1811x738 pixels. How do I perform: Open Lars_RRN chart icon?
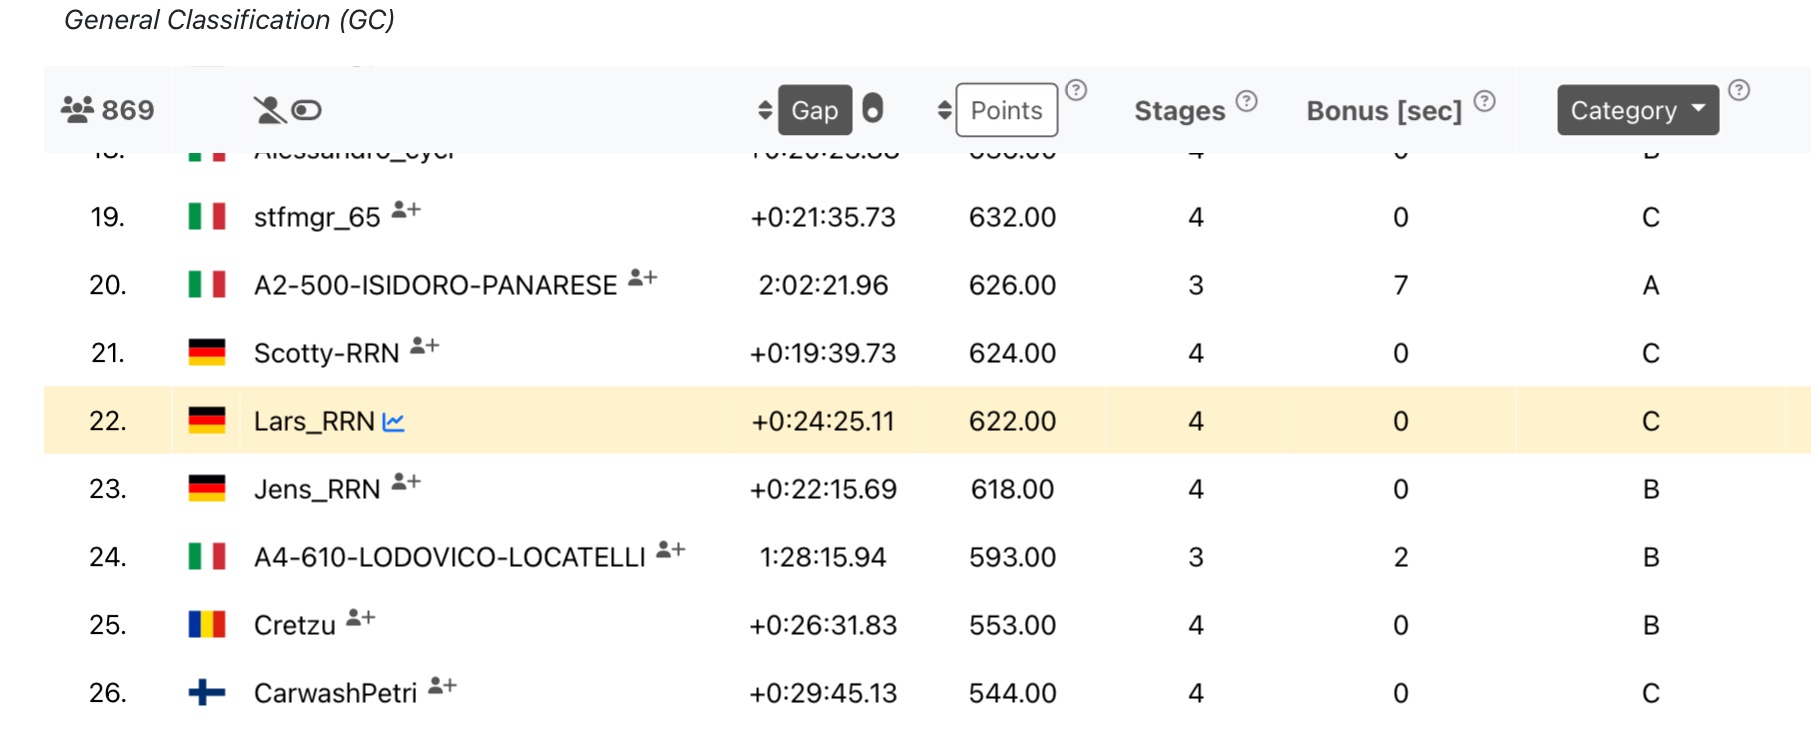[394, 422]
